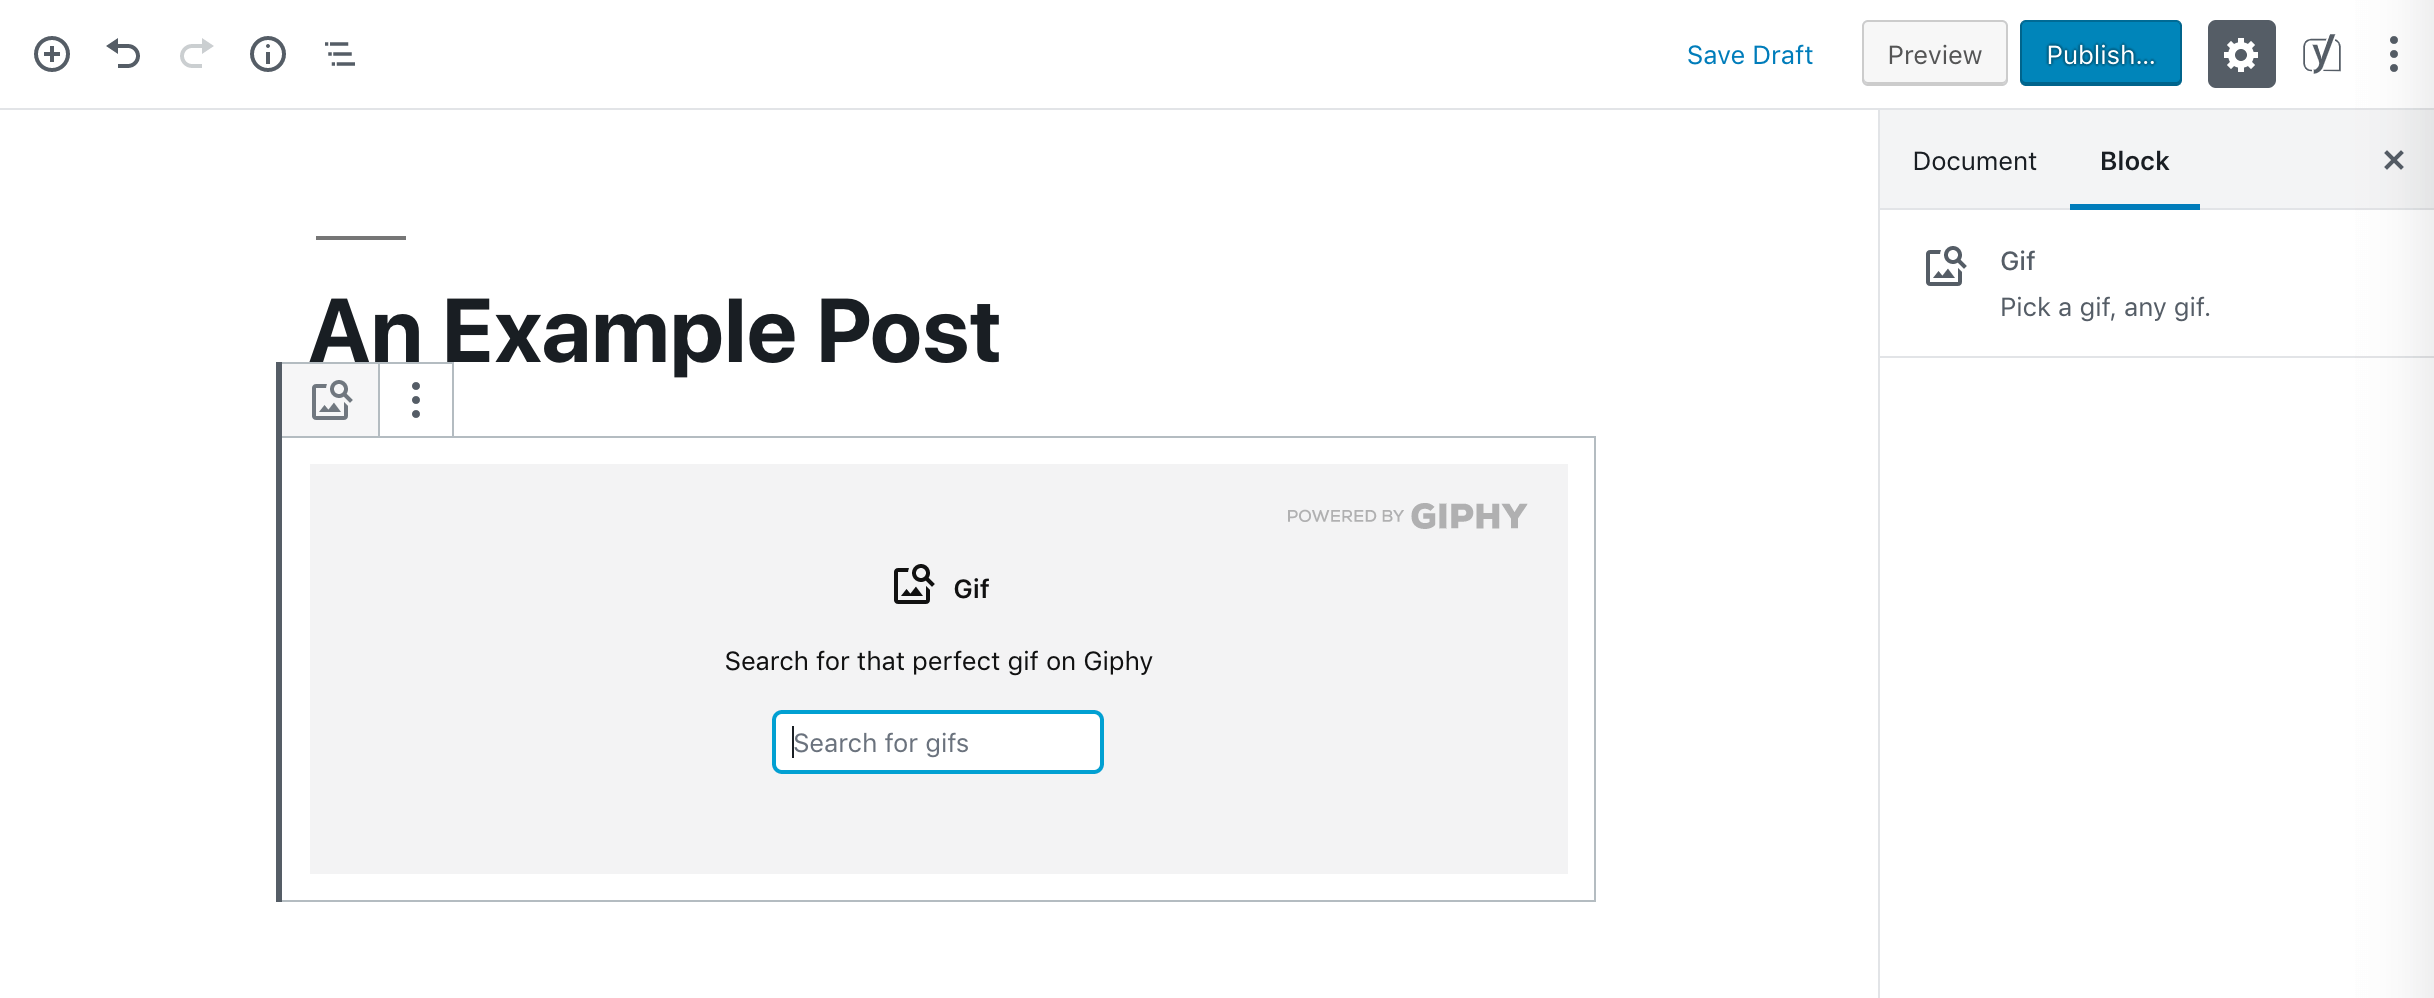2434x998 pixels.
Task: Click the Gif block type toolbar icon
Action: click(x=331, y=400)
